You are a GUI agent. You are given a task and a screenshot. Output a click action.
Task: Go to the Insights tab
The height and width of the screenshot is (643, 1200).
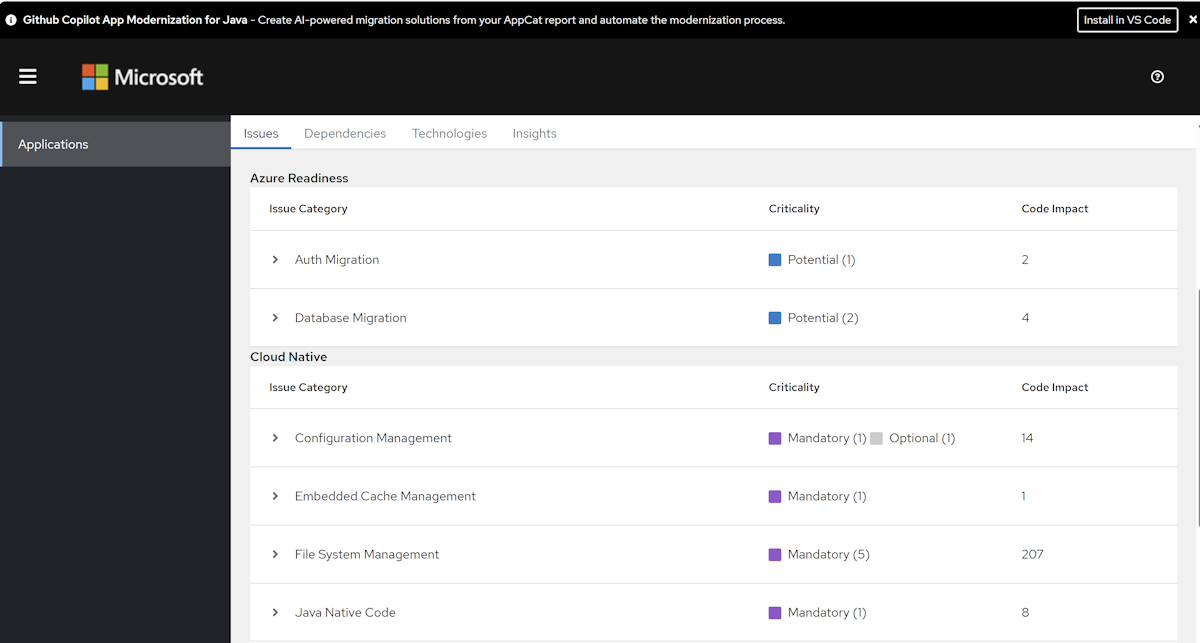coord(534,133)
